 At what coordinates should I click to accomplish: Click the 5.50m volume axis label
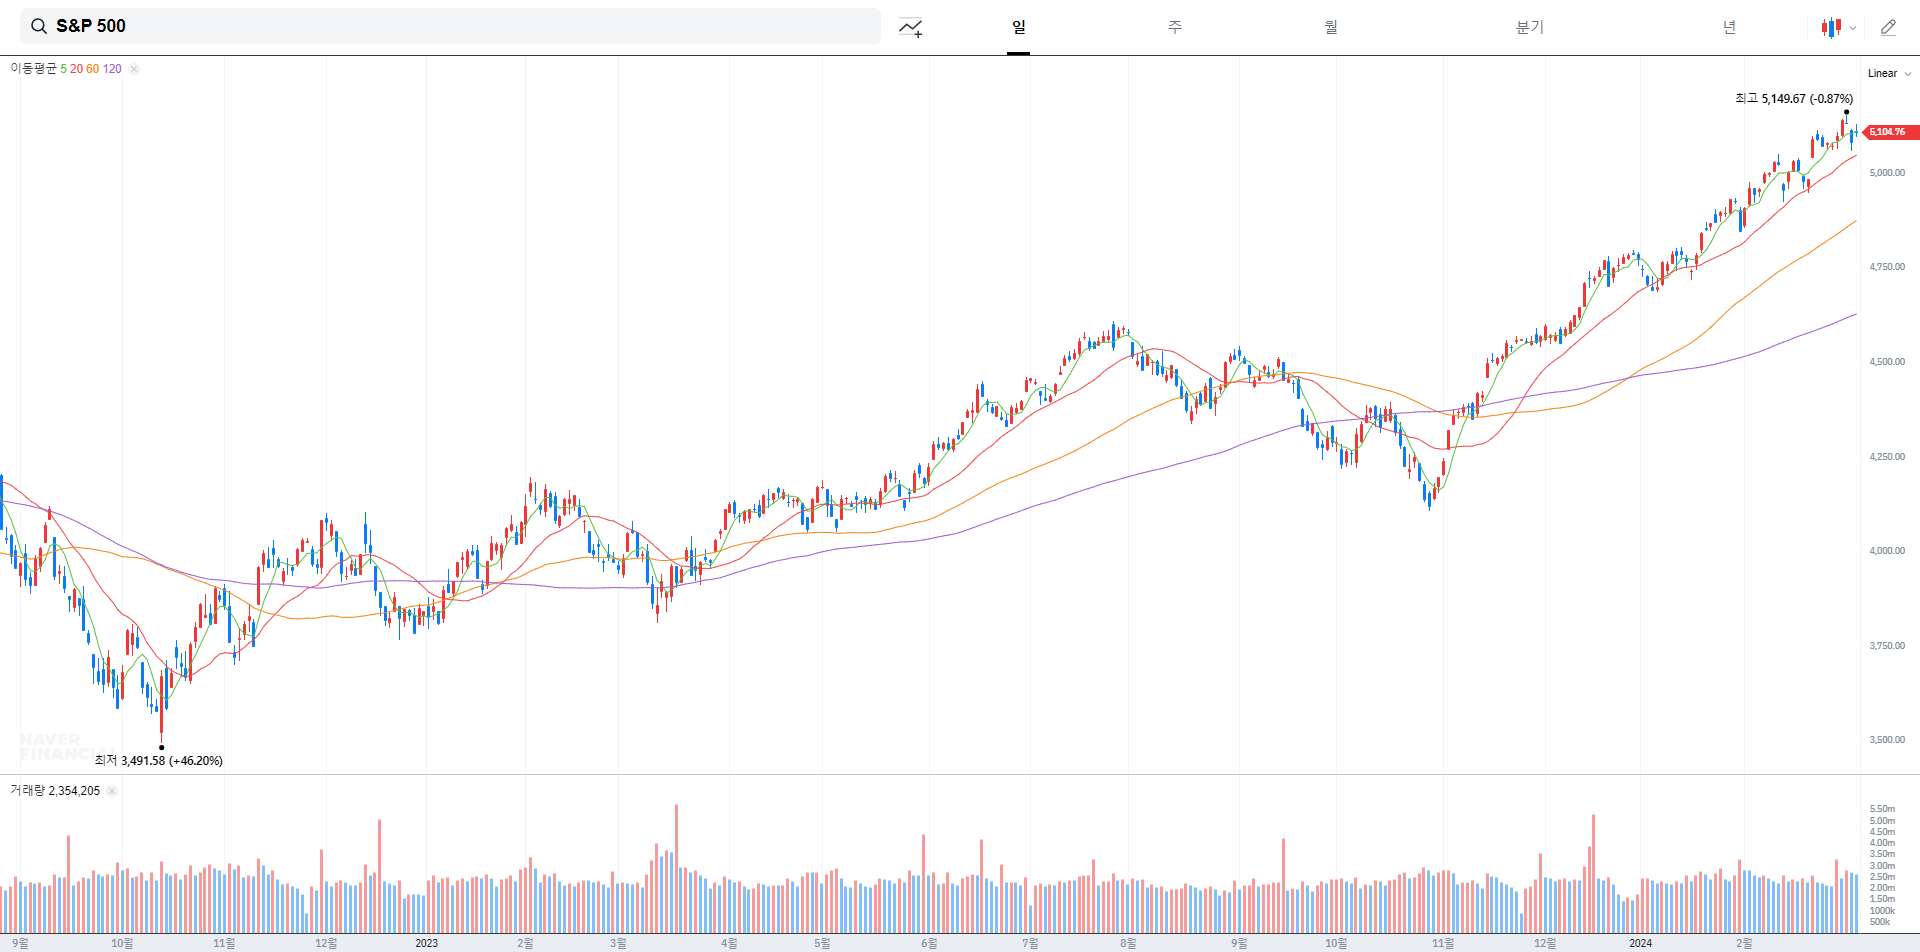click(1882, 809)
